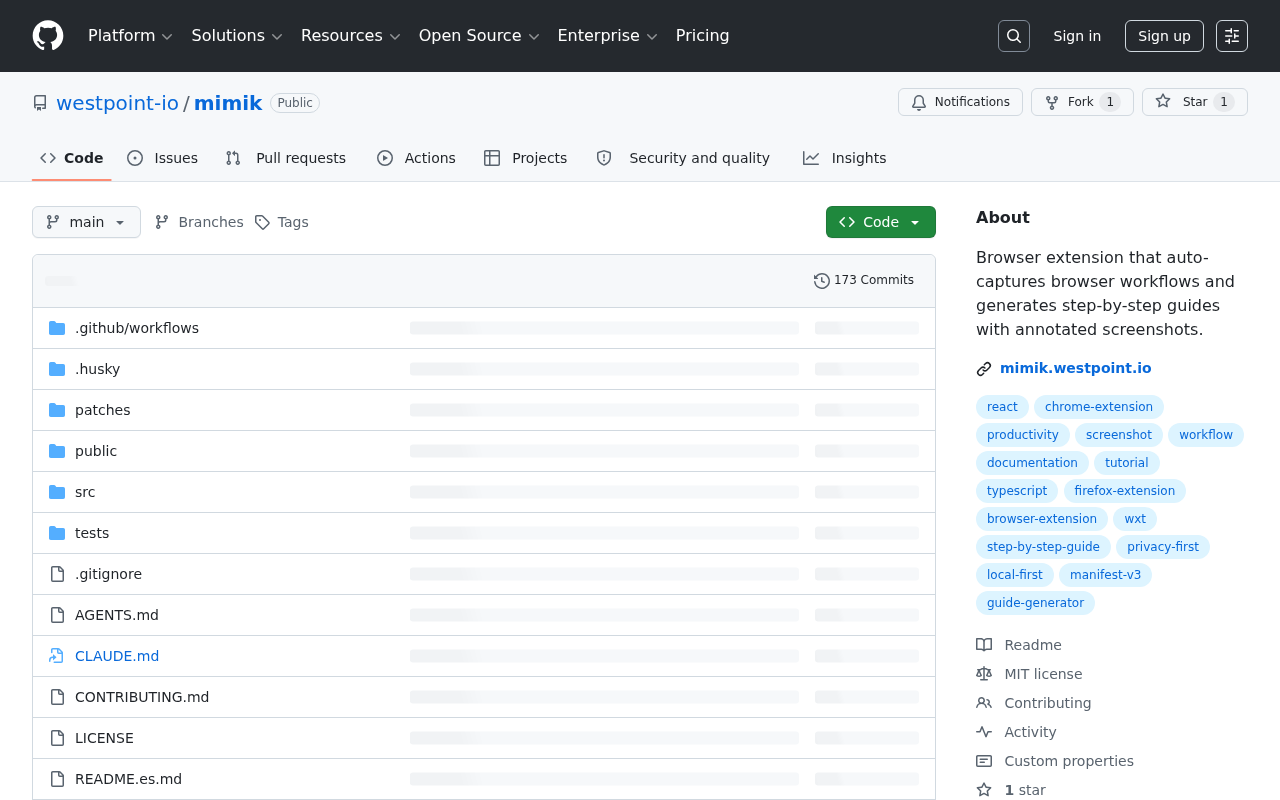Select the typescript topic tag
The image size is (1280, 800).
[x=1017, y=491]
